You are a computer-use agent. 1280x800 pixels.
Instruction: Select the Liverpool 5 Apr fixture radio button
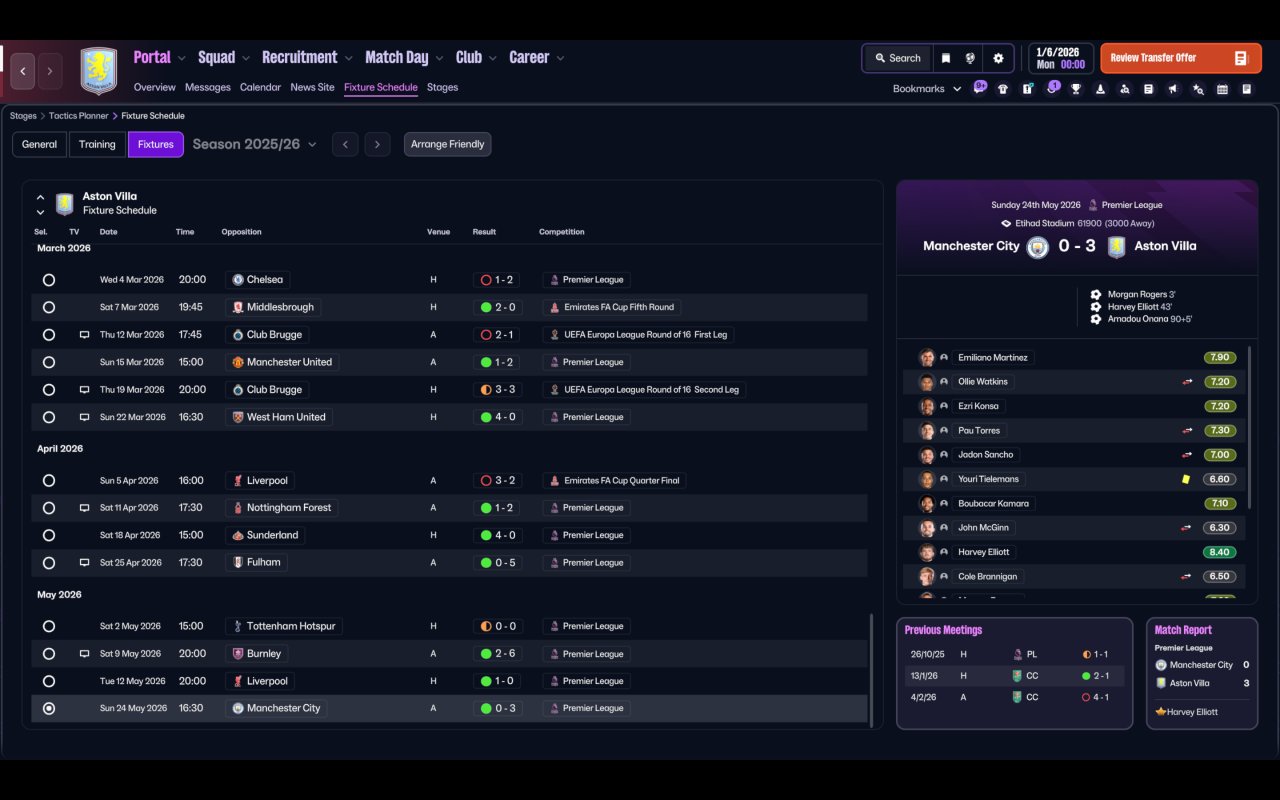pos(49,481)
